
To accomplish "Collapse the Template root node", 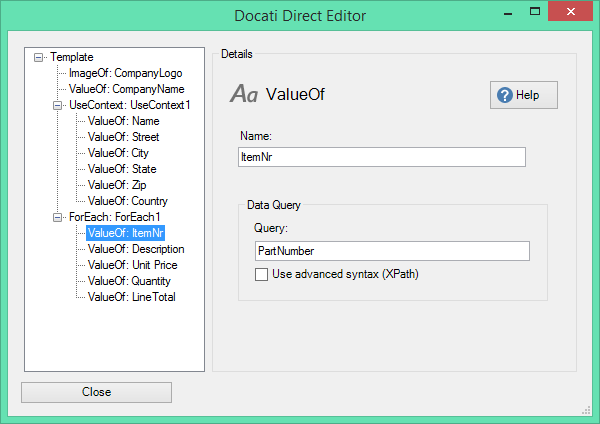I will point(38,57).
